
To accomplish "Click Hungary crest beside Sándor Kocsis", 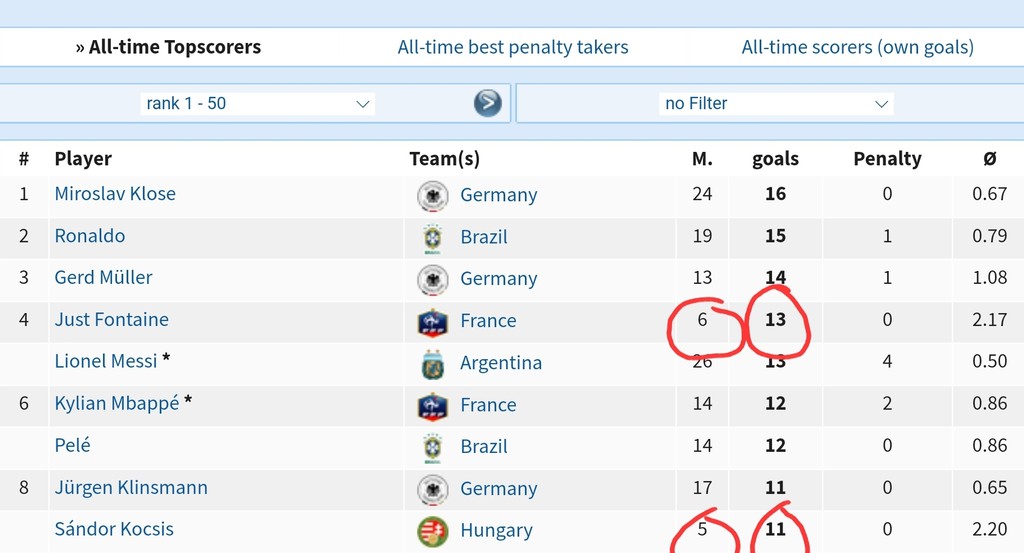I will pos(432,531).
